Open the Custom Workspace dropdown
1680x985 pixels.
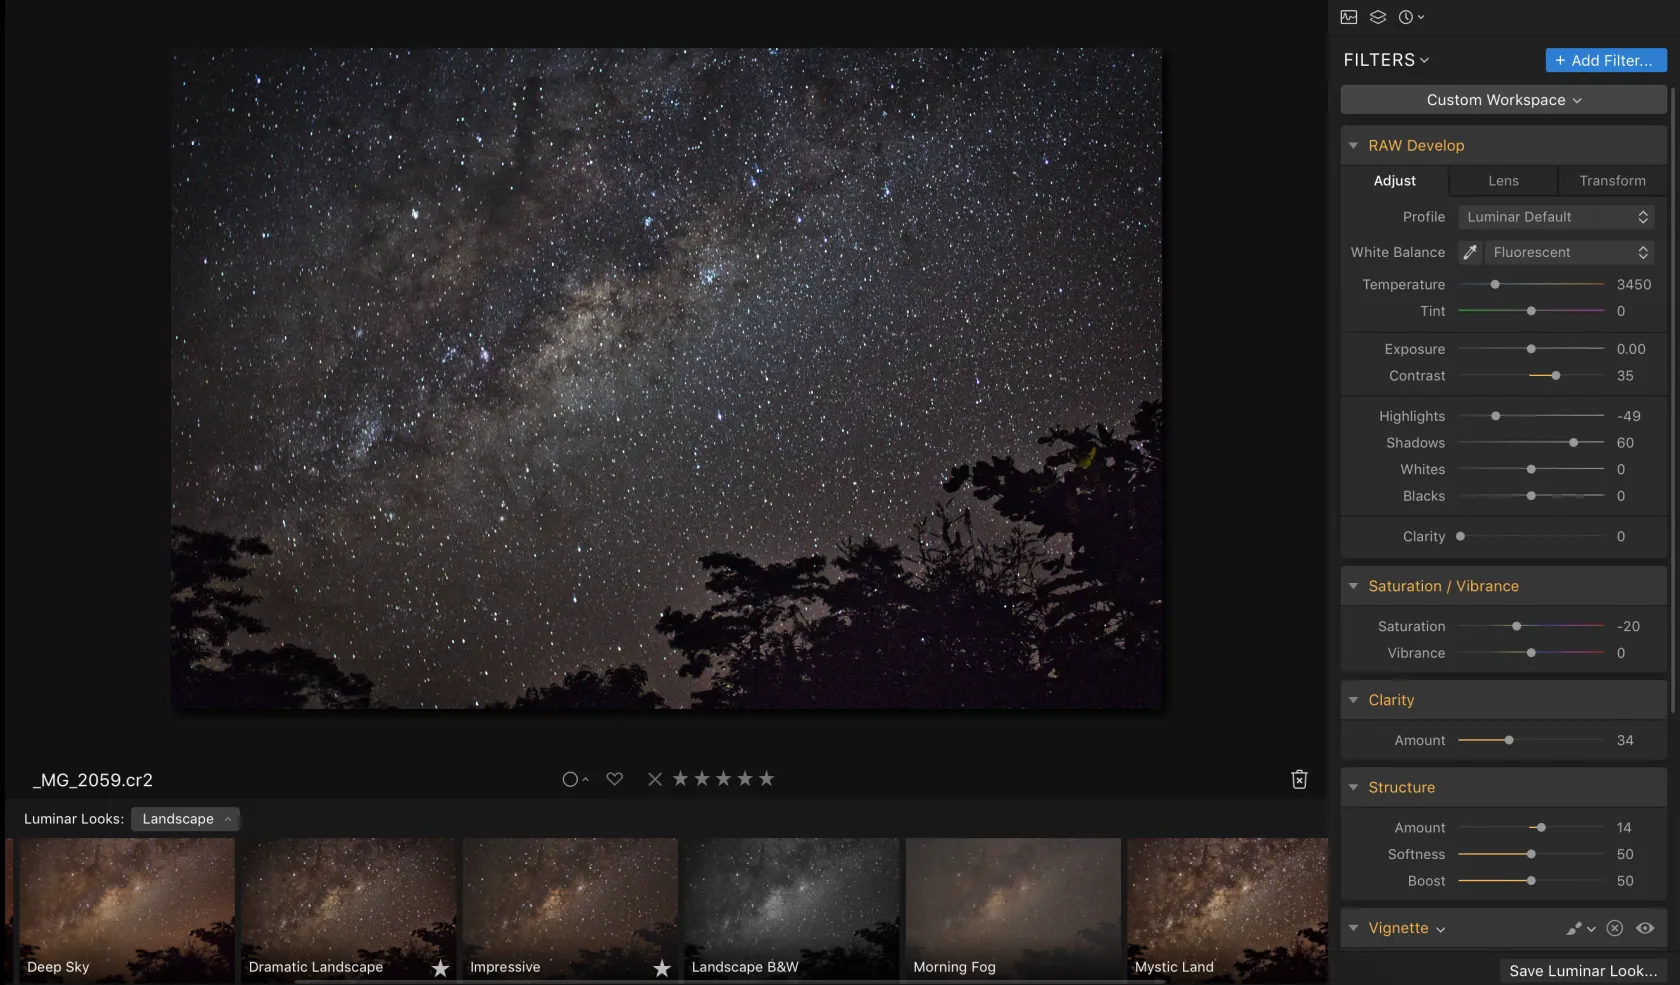[x=1503, y=100]
